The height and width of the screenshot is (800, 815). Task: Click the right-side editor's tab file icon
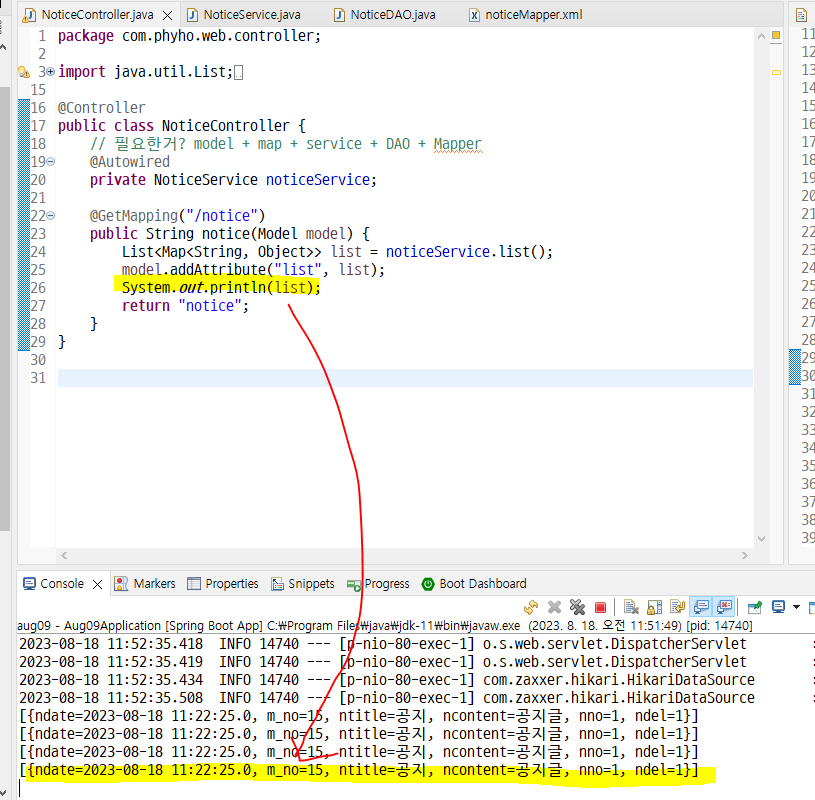801,15
